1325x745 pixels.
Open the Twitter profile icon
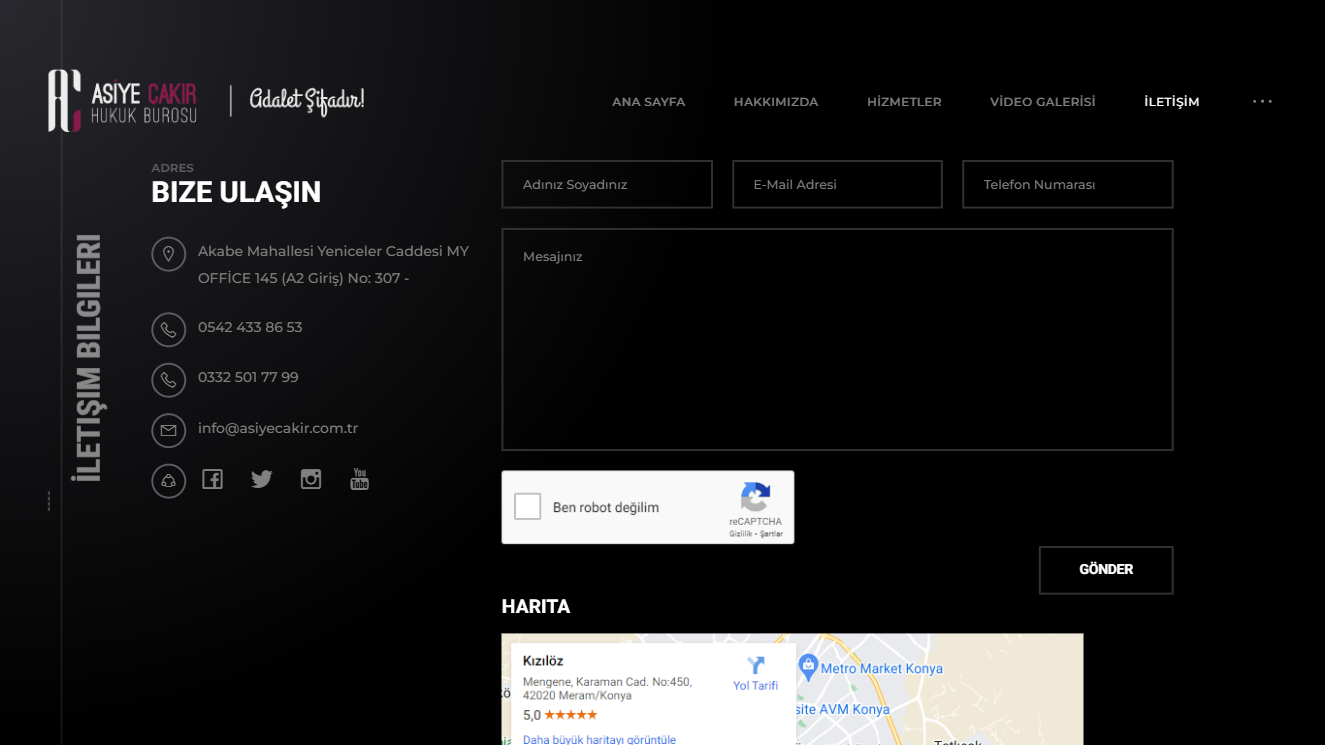[x=262, y=480]
